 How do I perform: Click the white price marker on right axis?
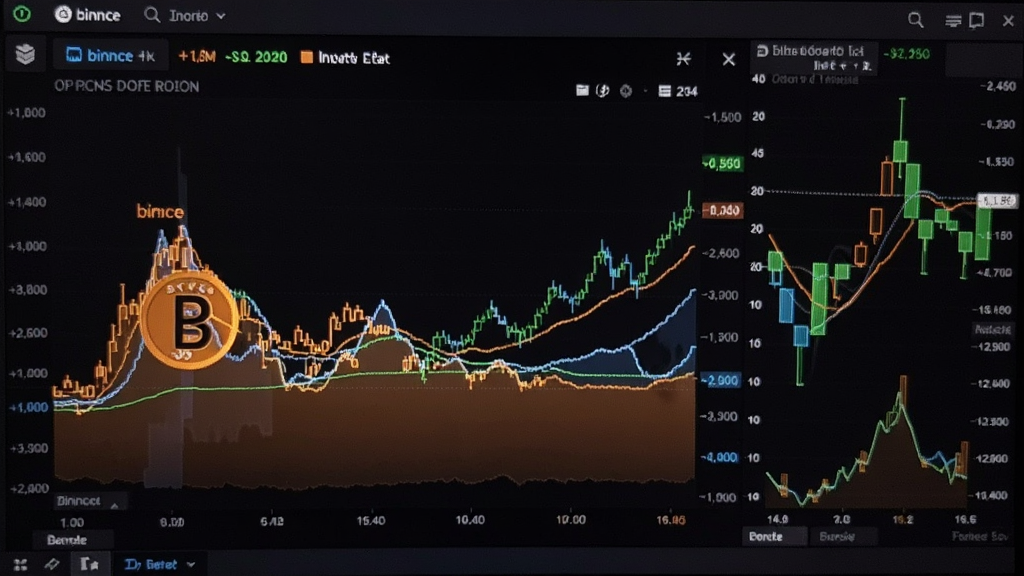(998, 200)
